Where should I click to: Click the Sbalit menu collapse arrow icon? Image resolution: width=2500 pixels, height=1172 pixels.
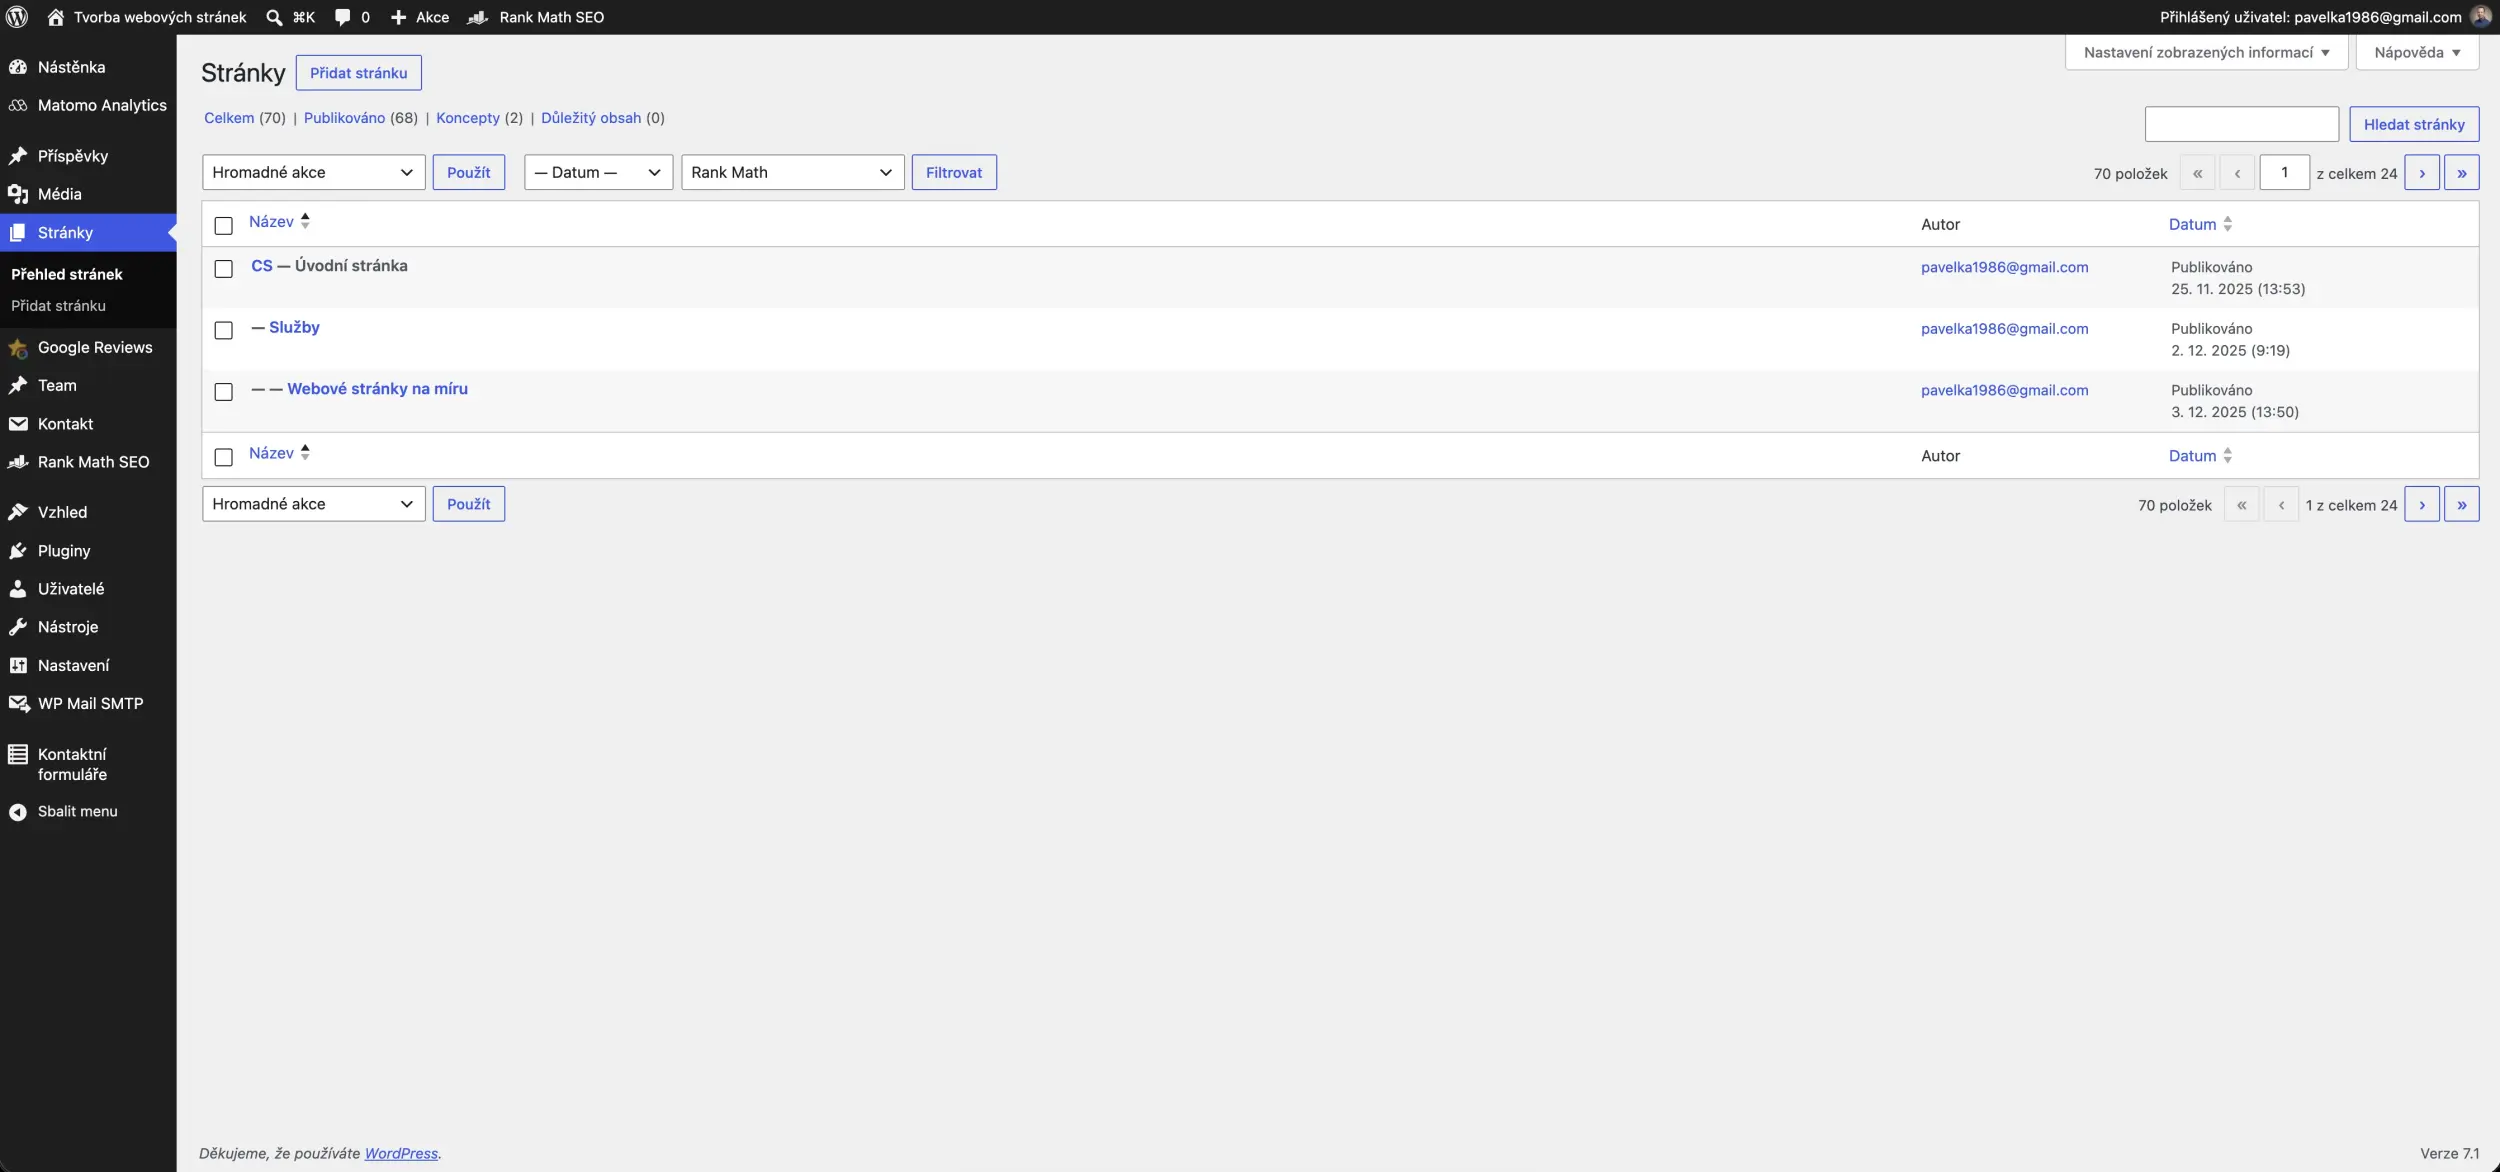pos(18,812)
